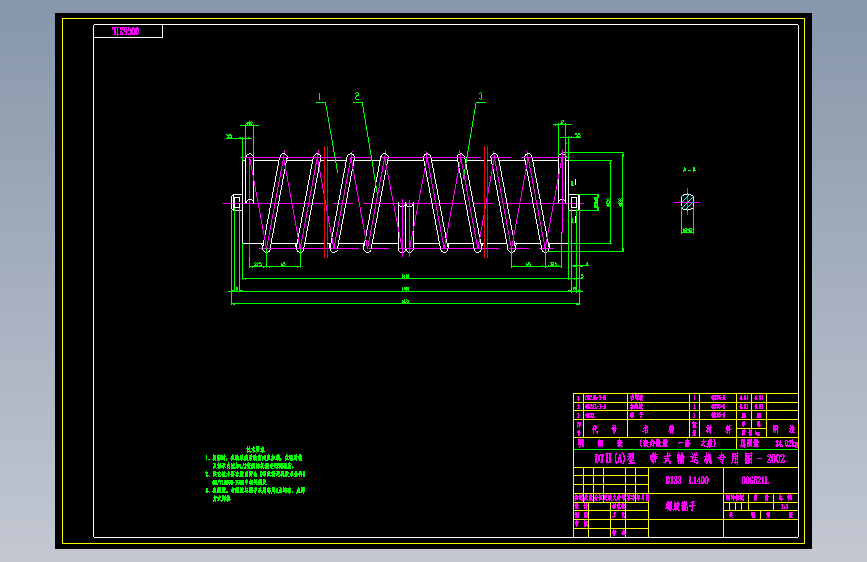Click the title 'DTII(A)型 带式输送机专用图-2002'

pyautogui.click(x=690, y=459)
